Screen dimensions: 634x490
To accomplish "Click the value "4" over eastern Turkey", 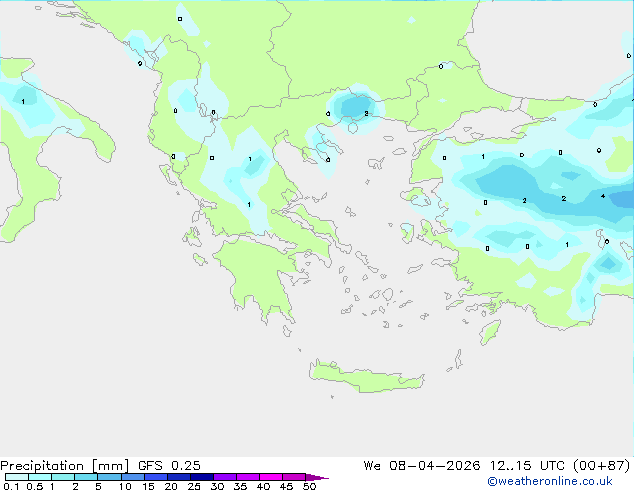I will (x=602, y=196).
